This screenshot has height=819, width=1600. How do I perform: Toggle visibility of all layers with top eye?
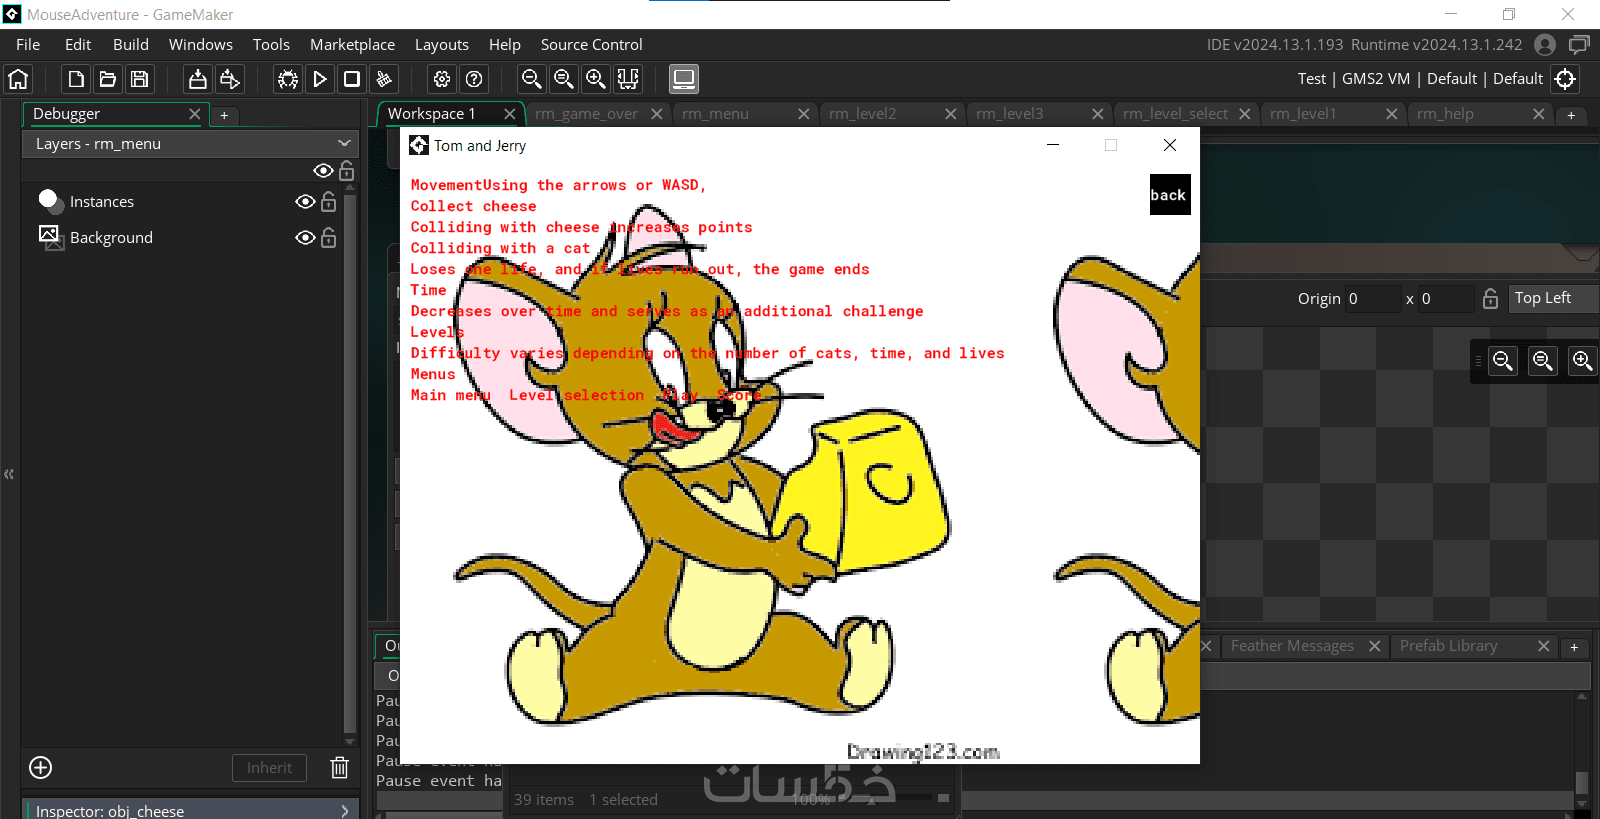pos(323,171)
